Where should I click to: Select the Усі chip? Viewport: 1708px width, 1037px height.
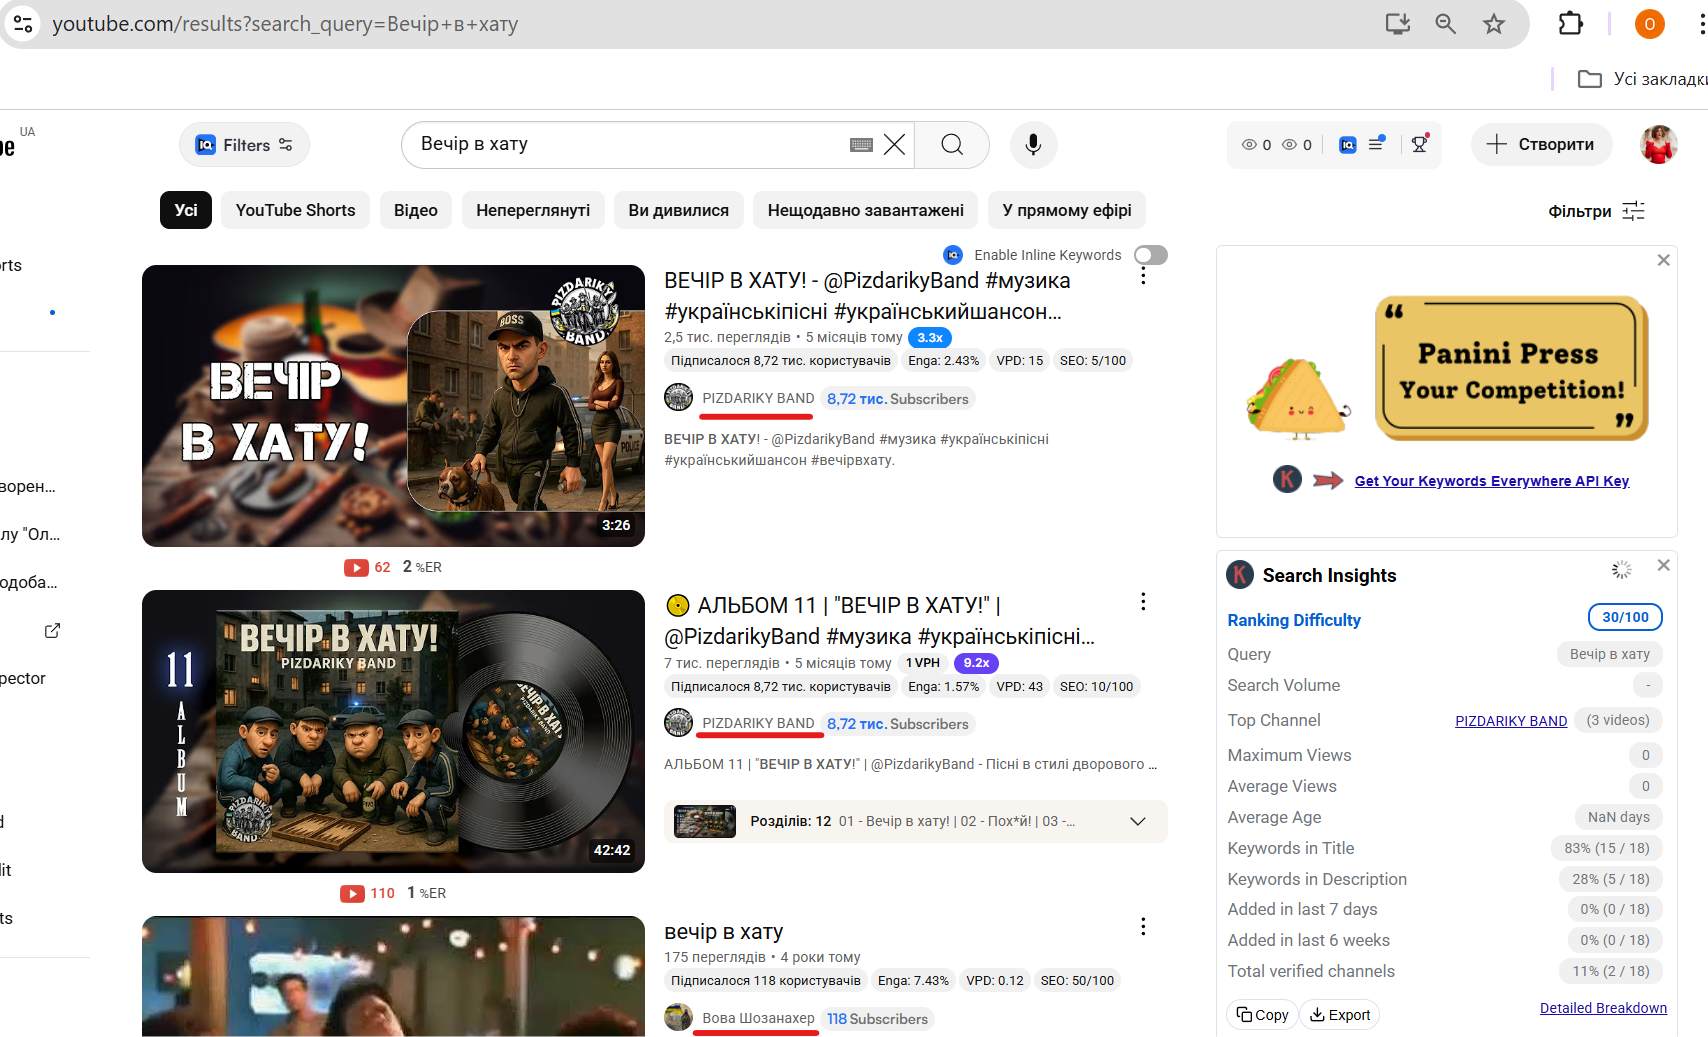coord(186,210)
